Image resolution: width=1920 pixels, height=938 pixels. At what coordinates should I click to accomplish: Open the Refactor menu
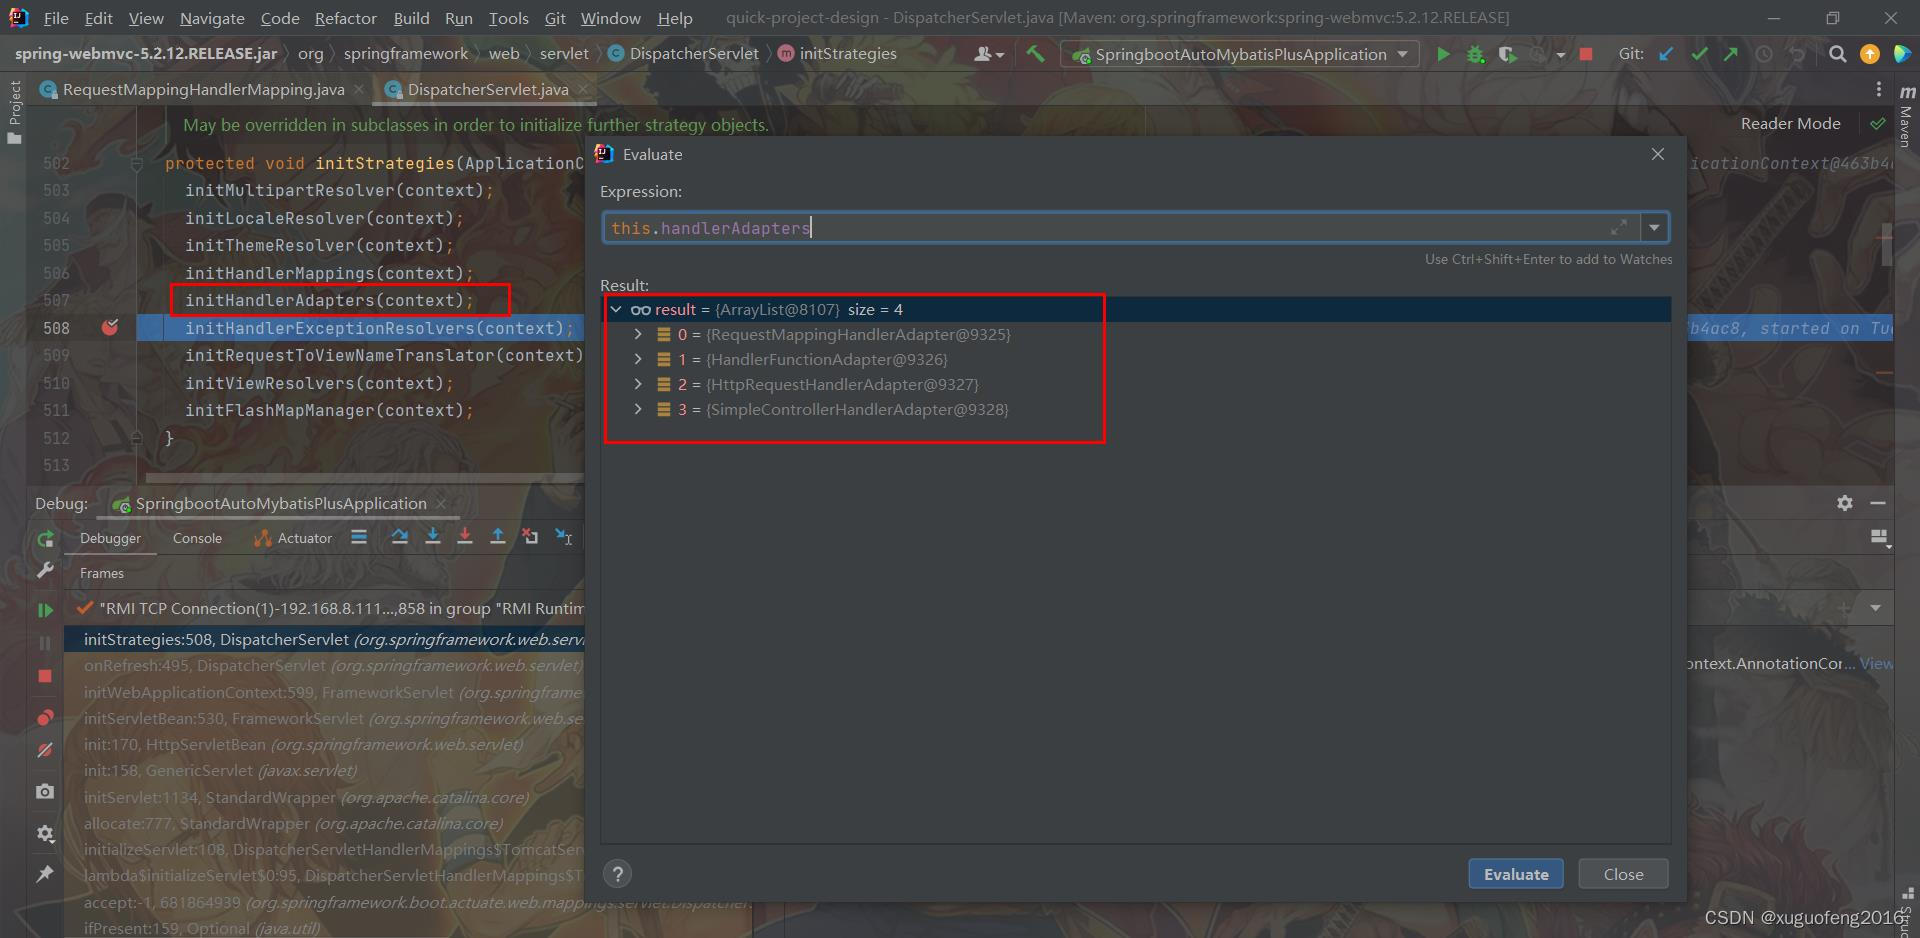click(346, 18)
